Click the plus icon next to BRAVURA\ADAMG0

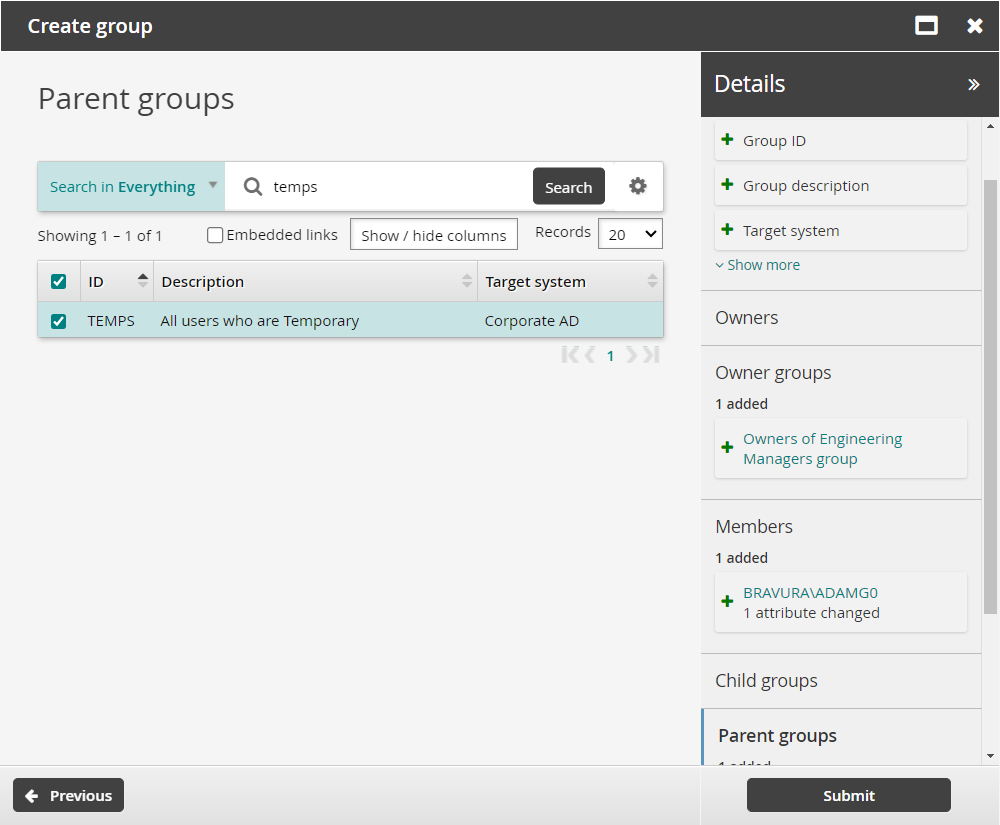727,602
